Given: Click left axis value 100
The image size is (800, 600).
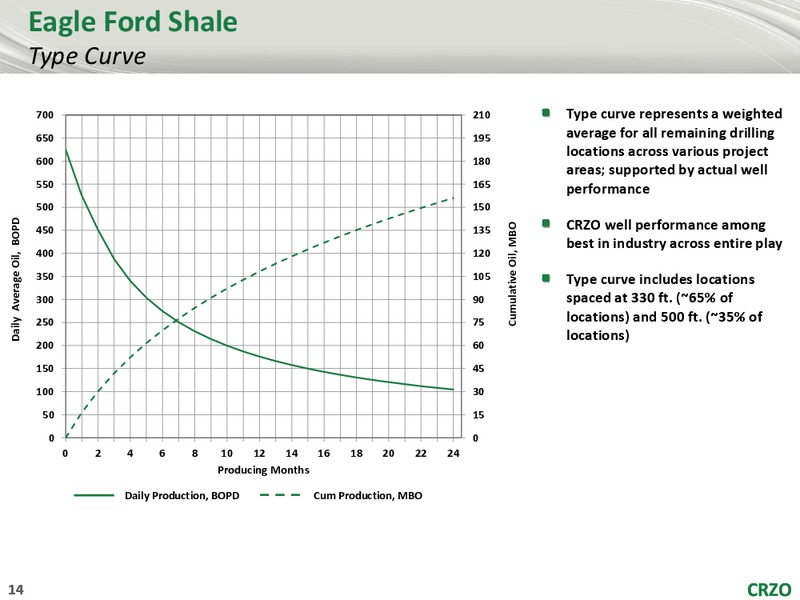Looking at the screenshot, I should tap(45, 392).
